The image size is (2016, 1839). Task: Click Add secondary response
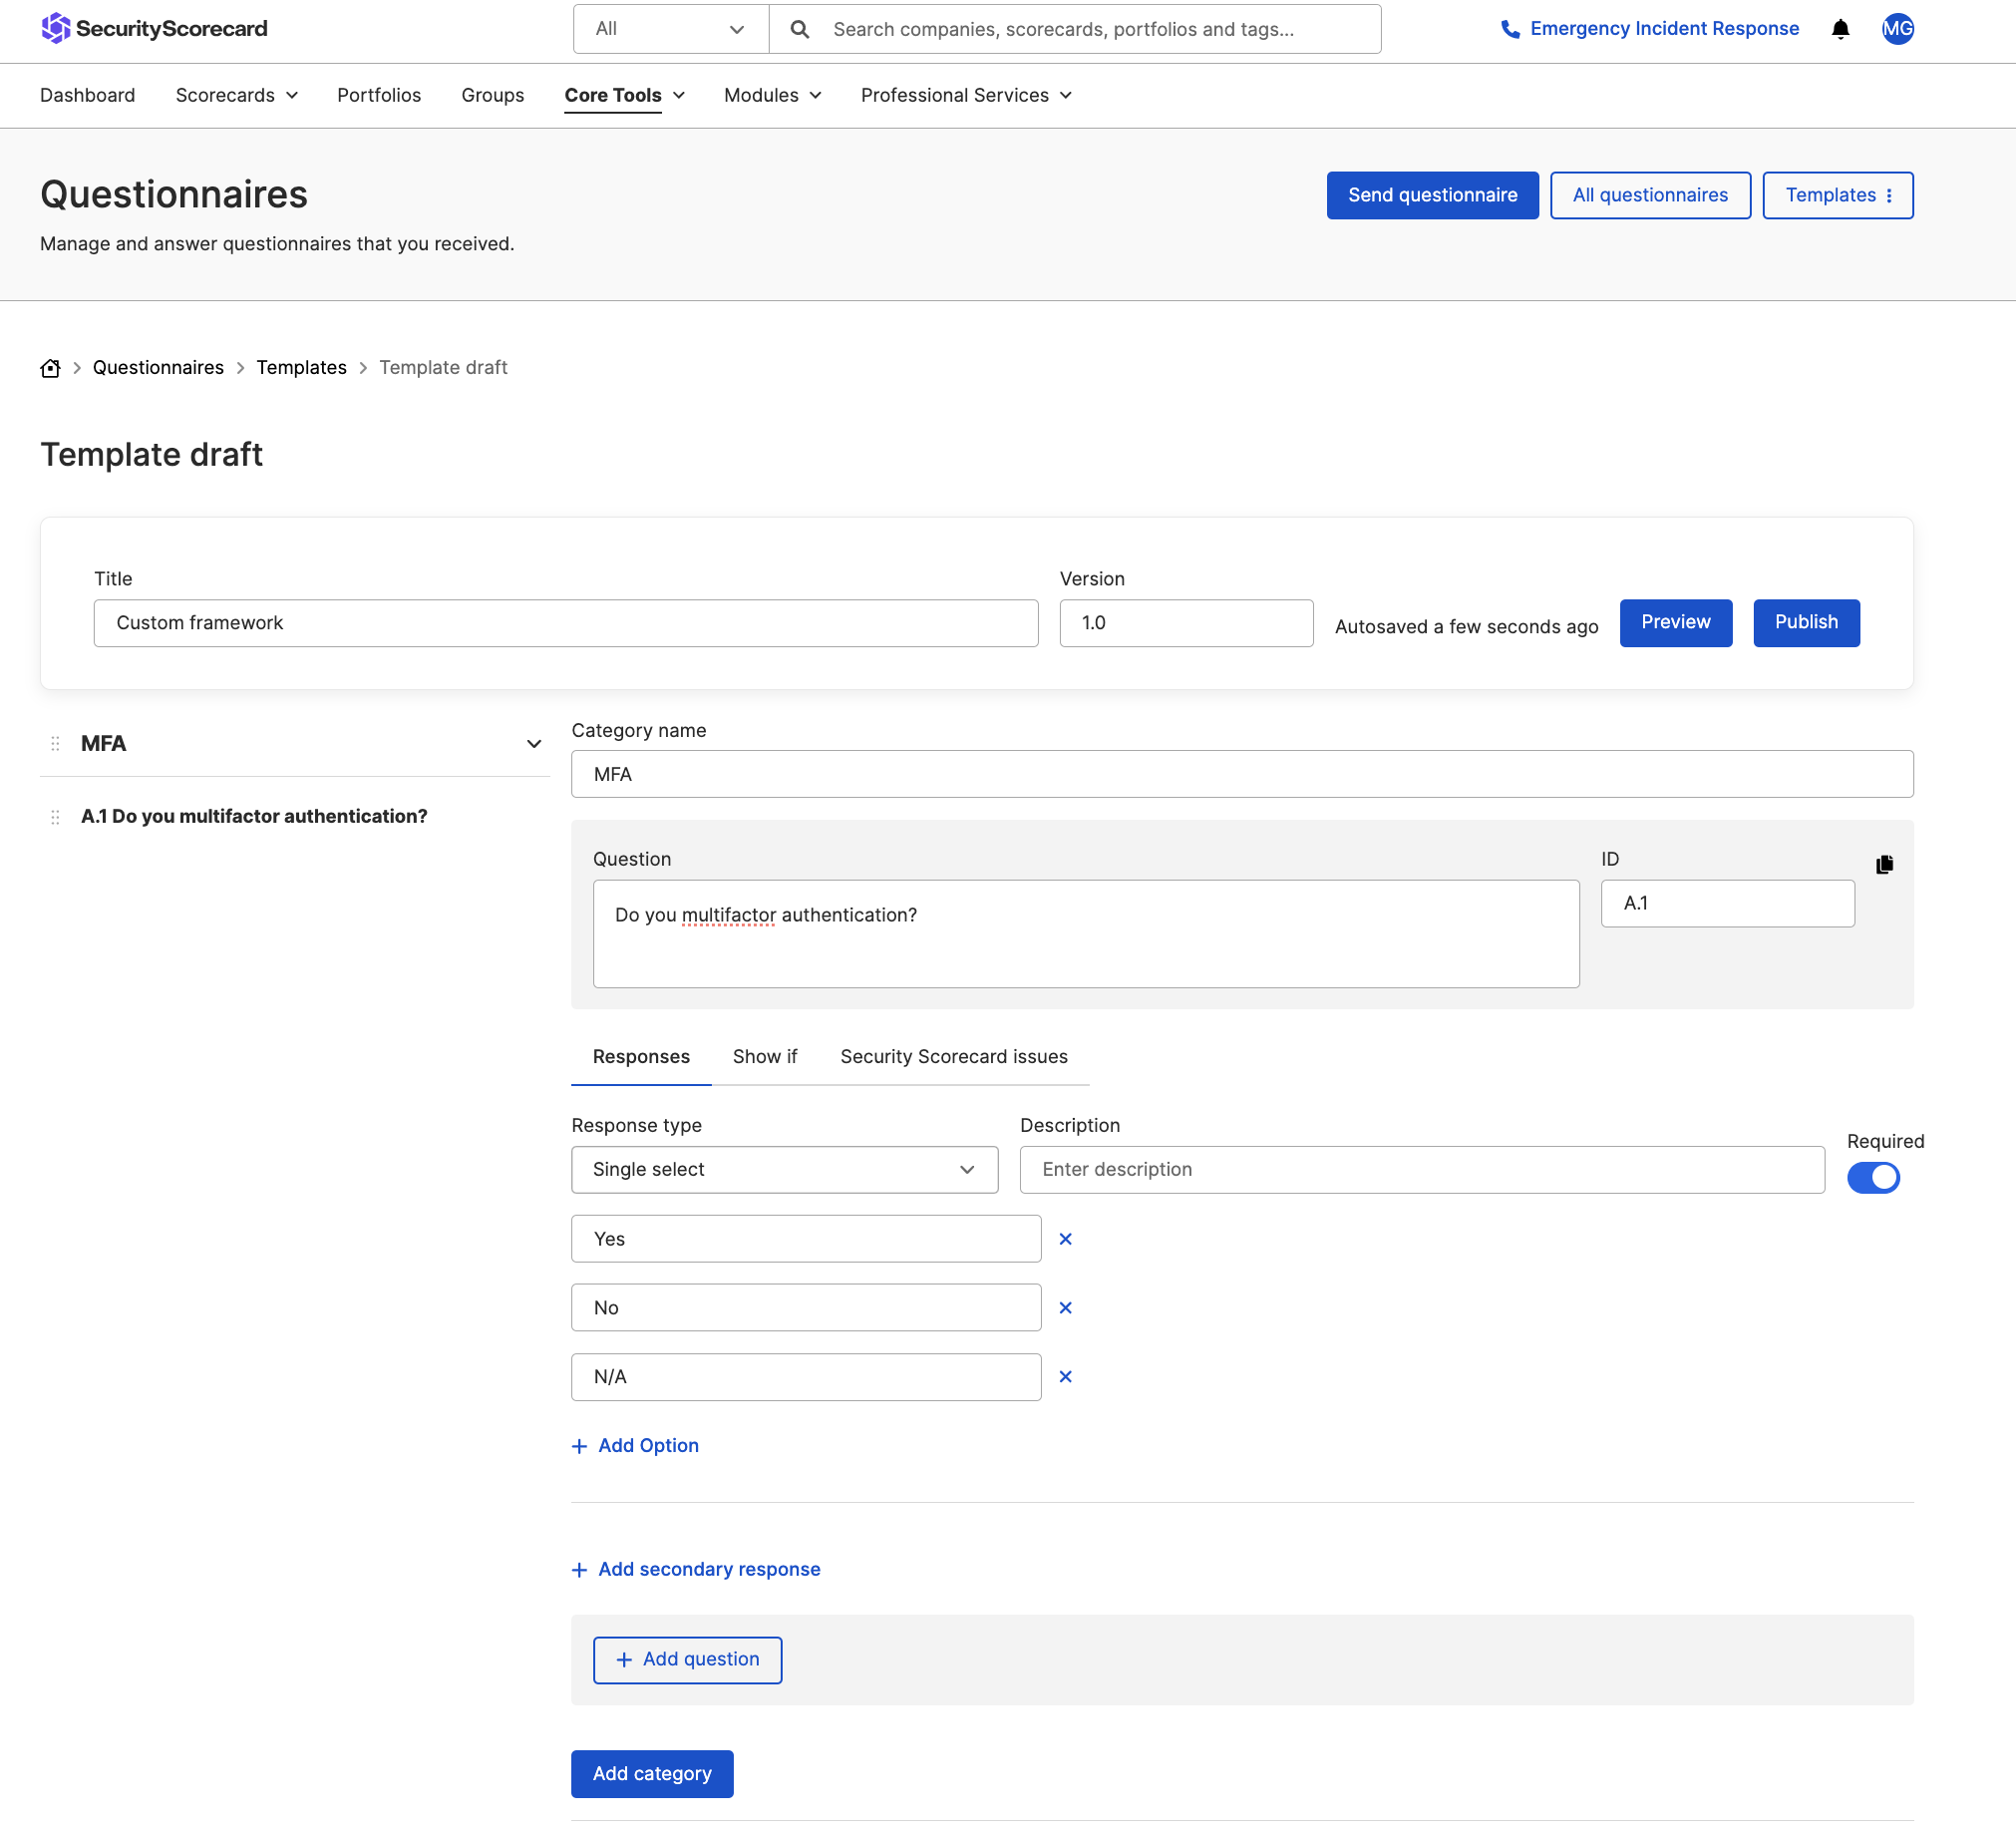click(696, 1568)
